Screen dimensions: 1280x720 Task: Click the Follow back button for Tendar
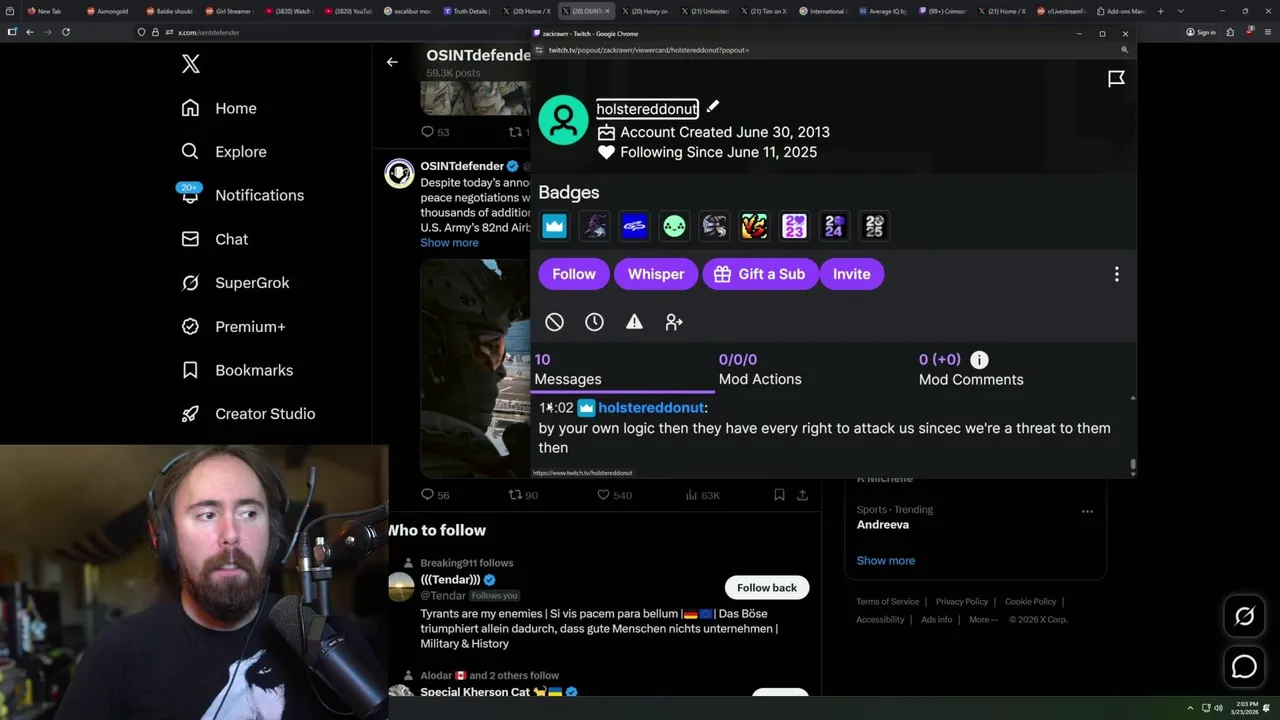click(x=767, y=588)
